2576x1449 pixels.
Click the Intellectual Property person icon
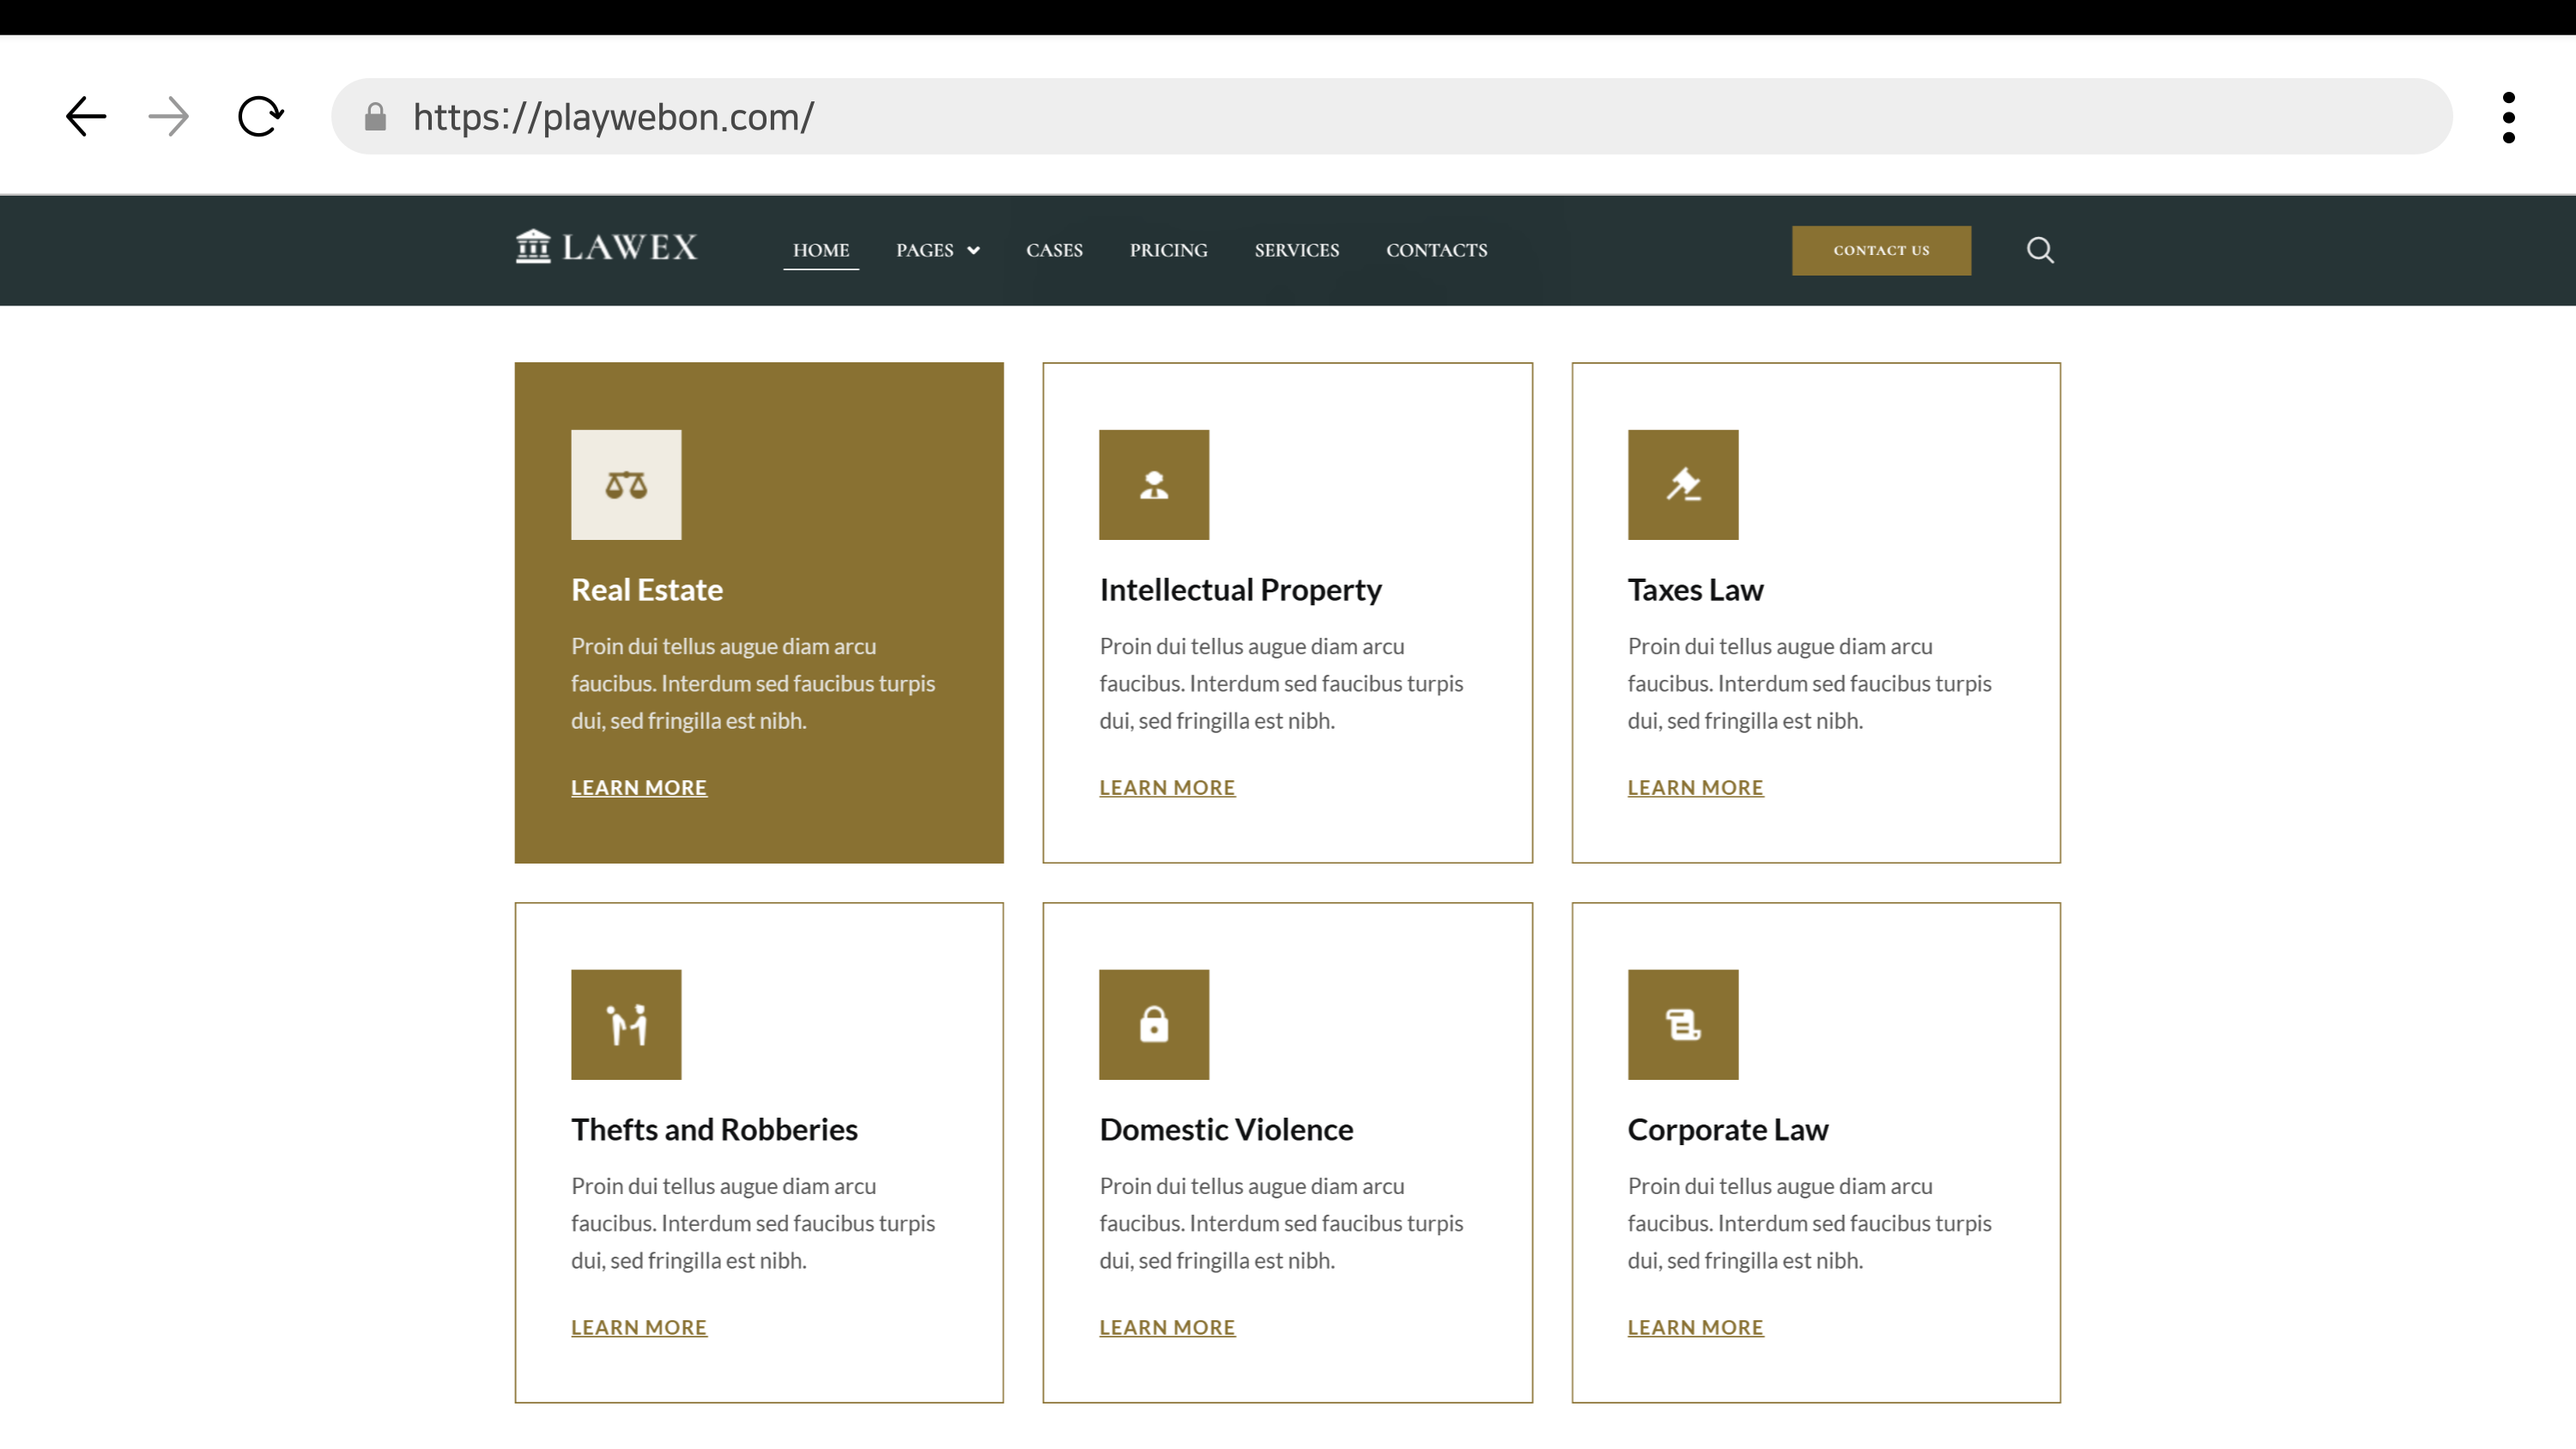[x=1154, y=485]
